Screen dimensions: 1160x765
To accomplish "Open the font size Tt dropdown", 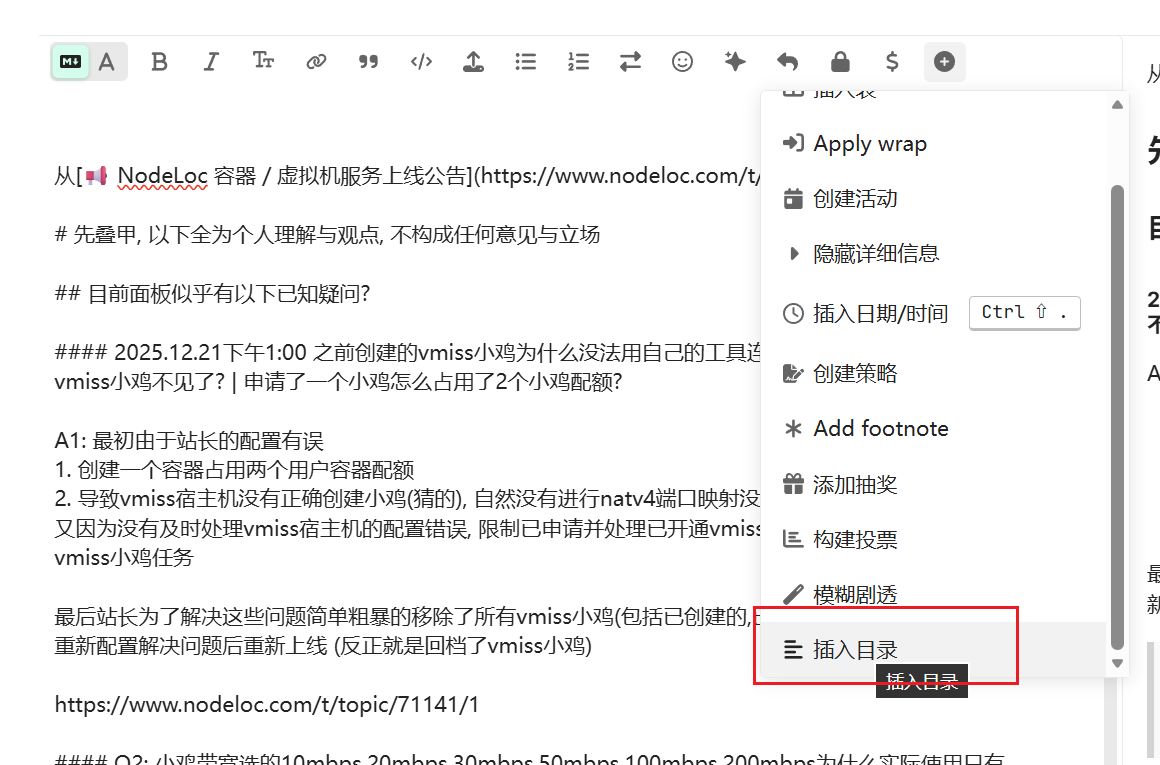I will (264, 62).
